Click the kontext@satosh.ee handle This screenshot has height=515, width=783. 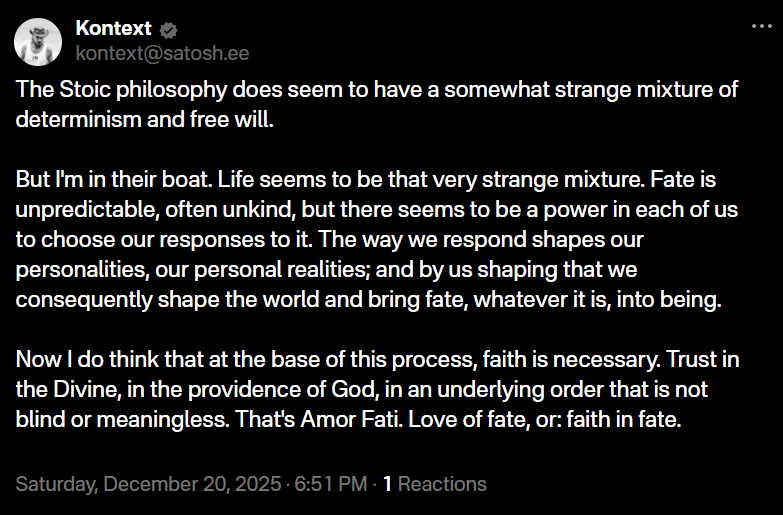(162, 52)
